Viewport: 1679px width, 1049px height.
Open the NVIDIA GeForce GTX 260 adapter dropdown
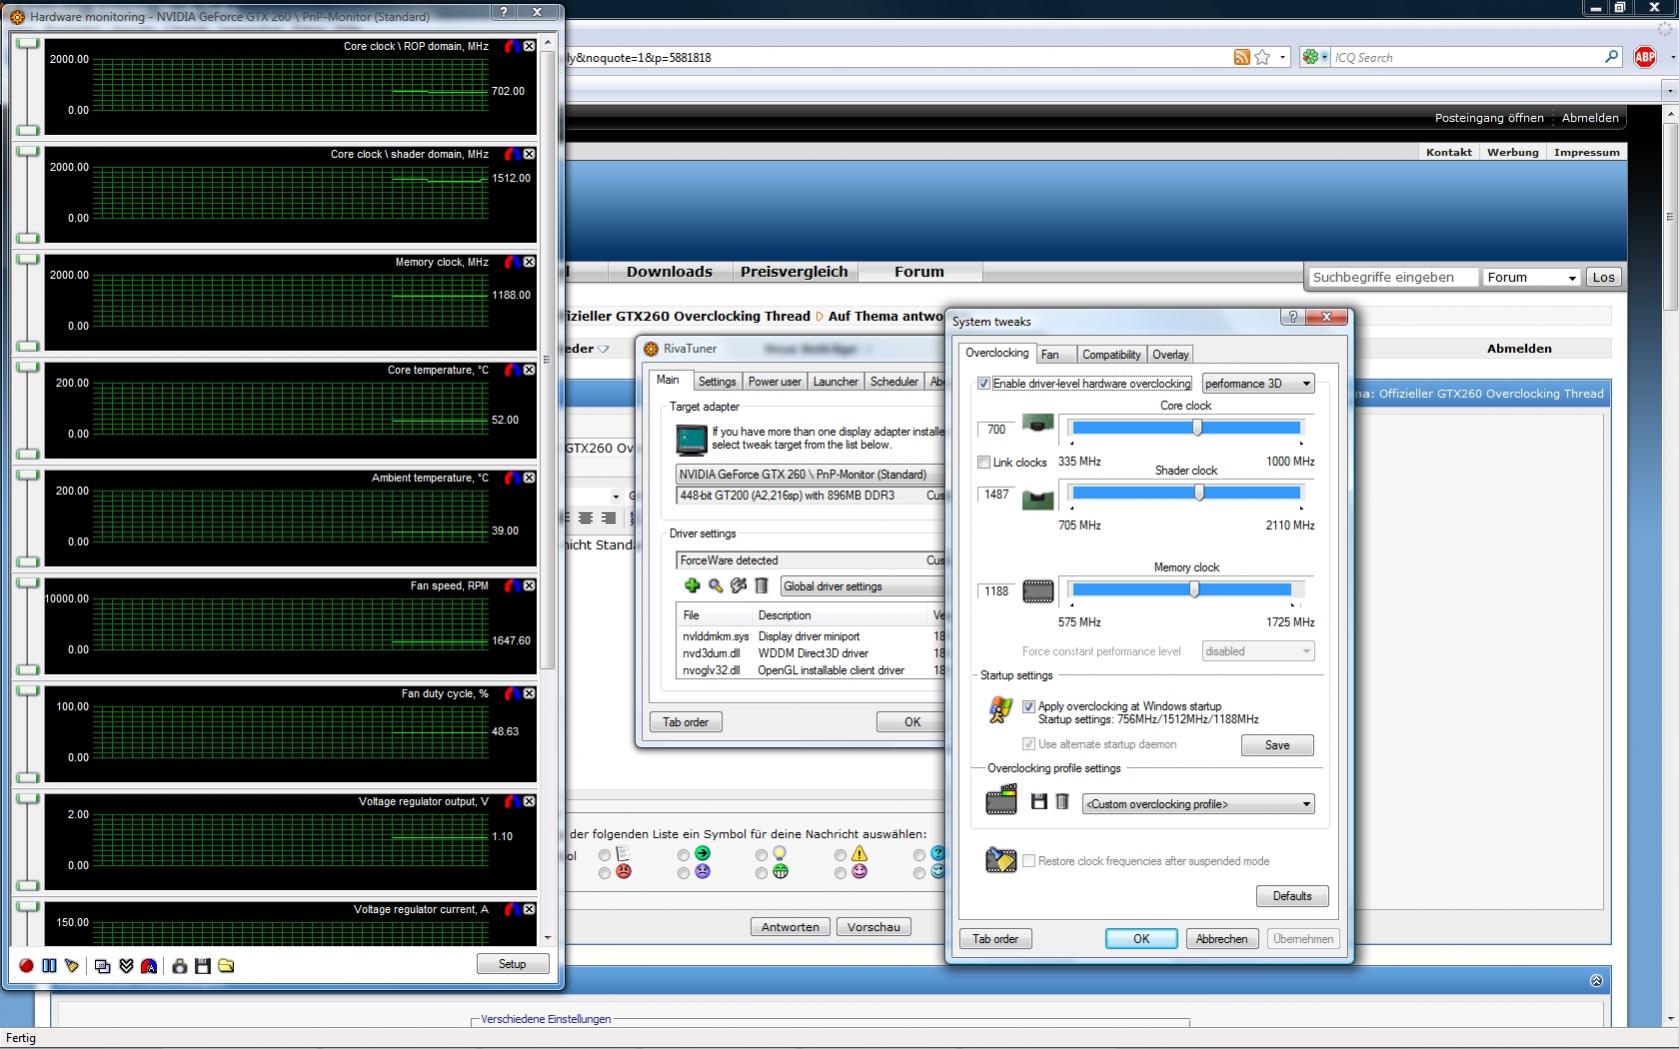pyautogui.click(x=810, y=474)
